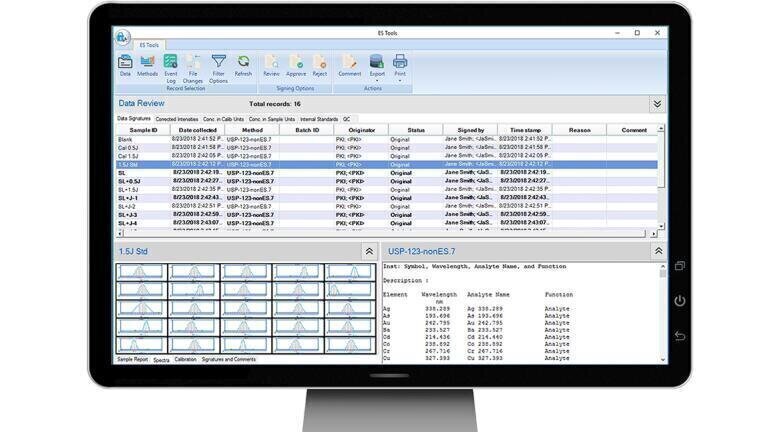Sort by Comment column header

[634, 130]
